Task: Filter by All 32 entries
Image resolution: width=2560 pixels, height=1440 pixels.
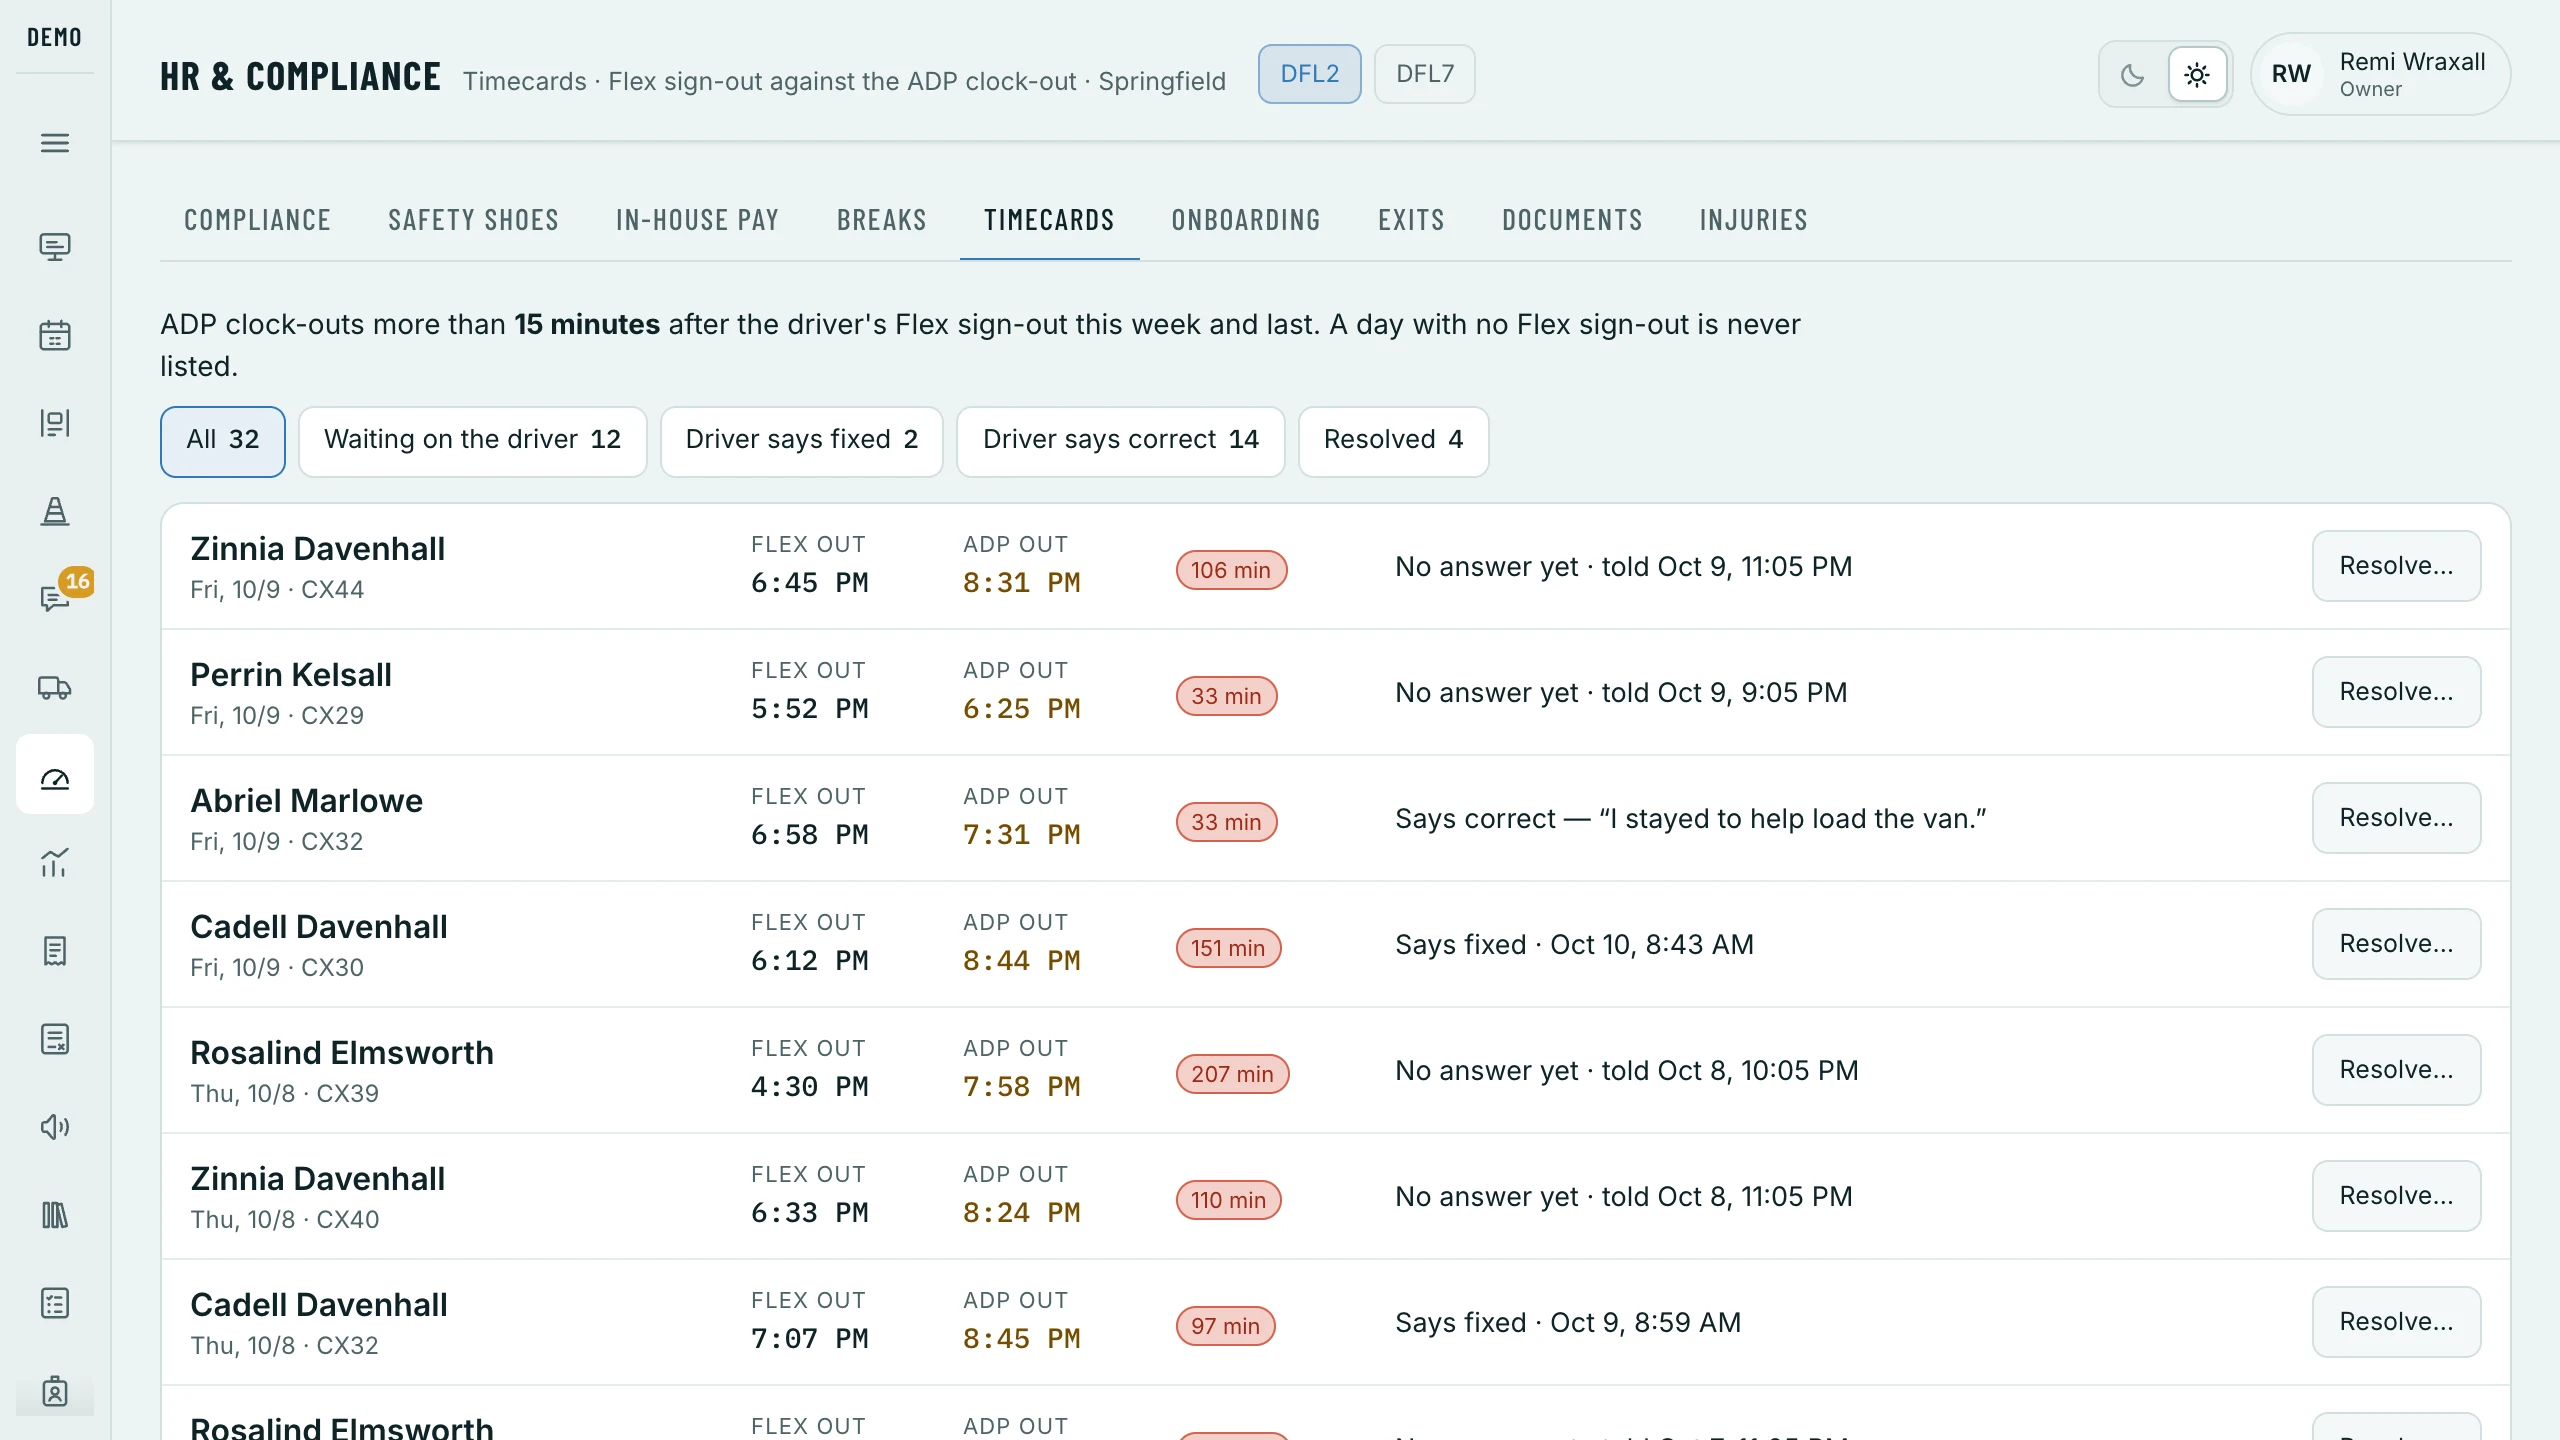Action: click(223, 441)
